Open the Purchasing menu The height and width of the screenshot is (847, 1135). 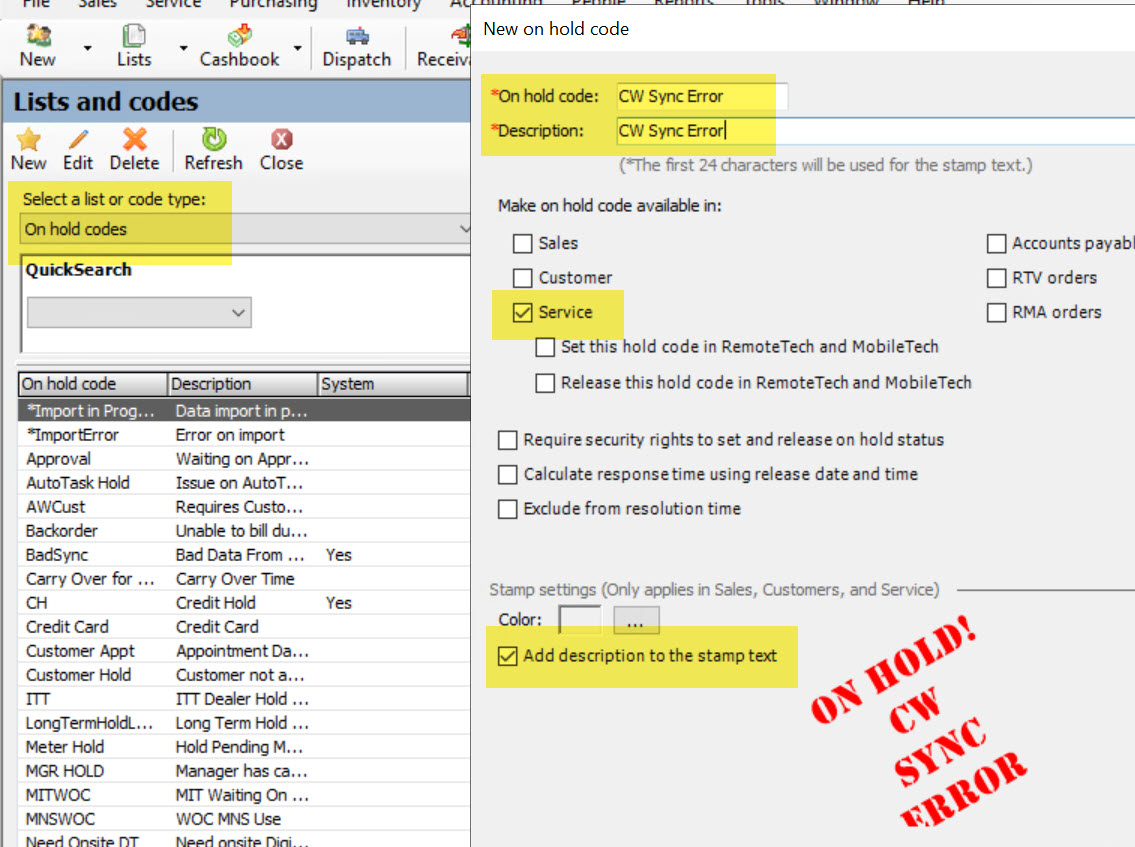[273, 4]
